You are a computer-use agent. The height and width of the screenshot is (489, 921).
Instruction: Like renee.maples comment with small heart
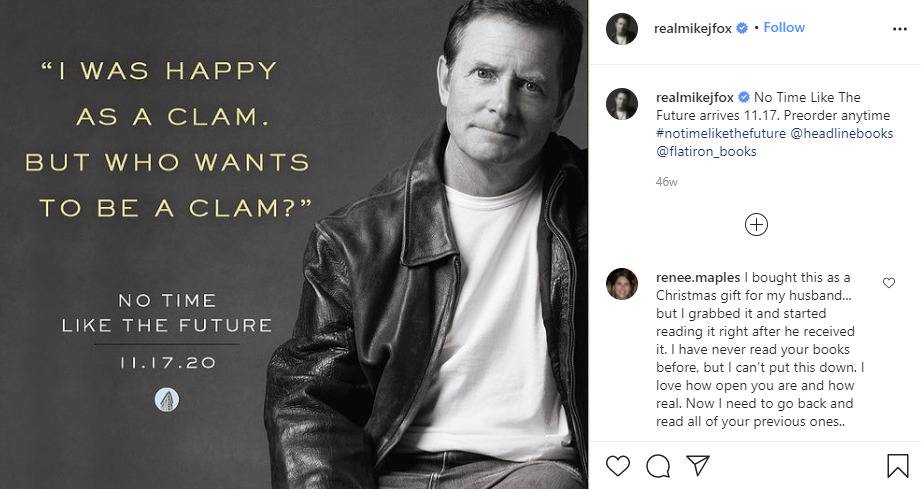889,283
